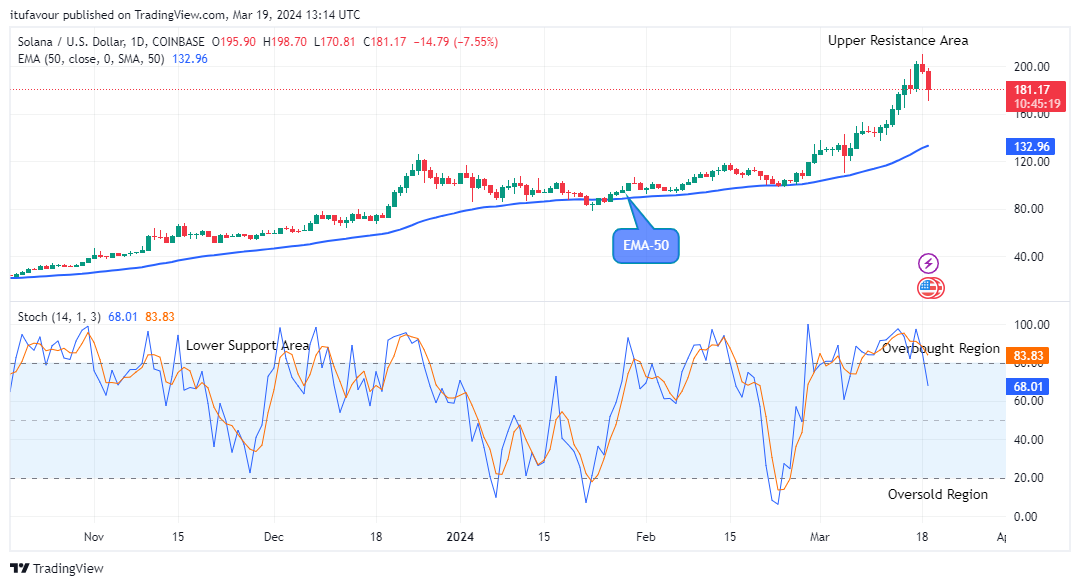Screen dimensions: 1080x586
Task: Click the orange stochastic label 83.83
Action: [1027, 356]
